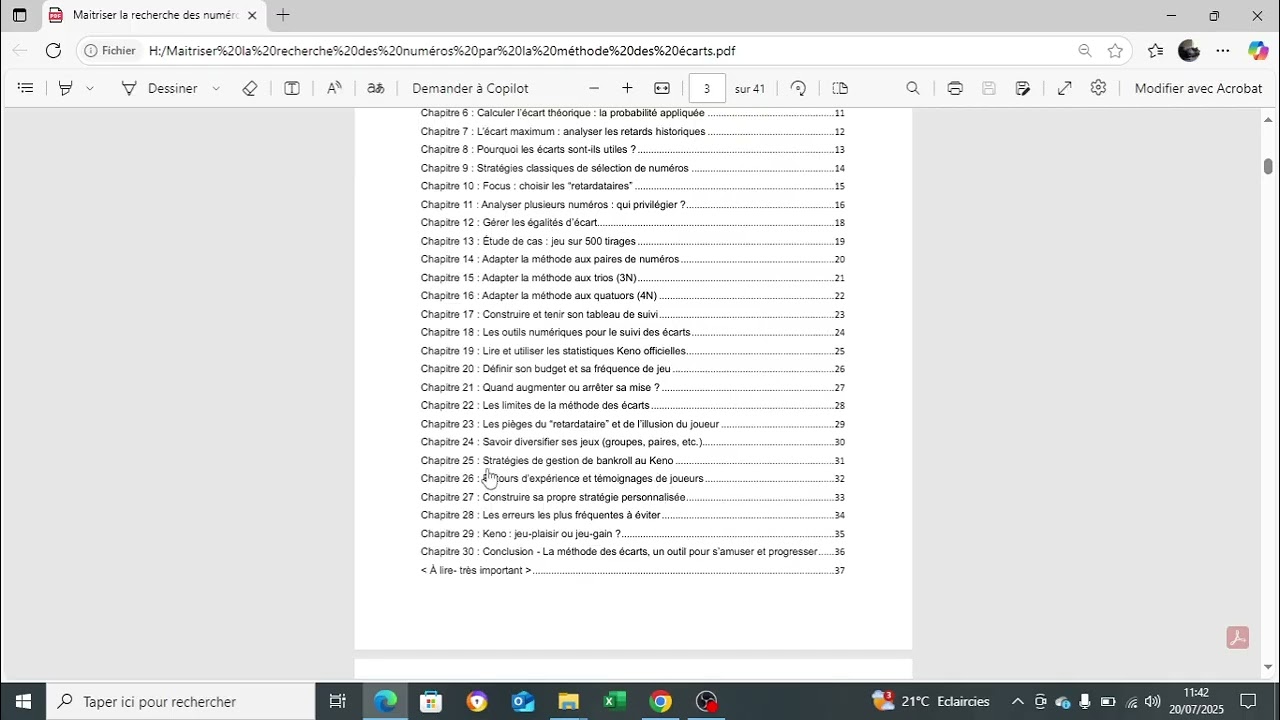Click Chapitre 27 Construire sa propre stratégie
The image size is (1280, 720).
point(633,497)
